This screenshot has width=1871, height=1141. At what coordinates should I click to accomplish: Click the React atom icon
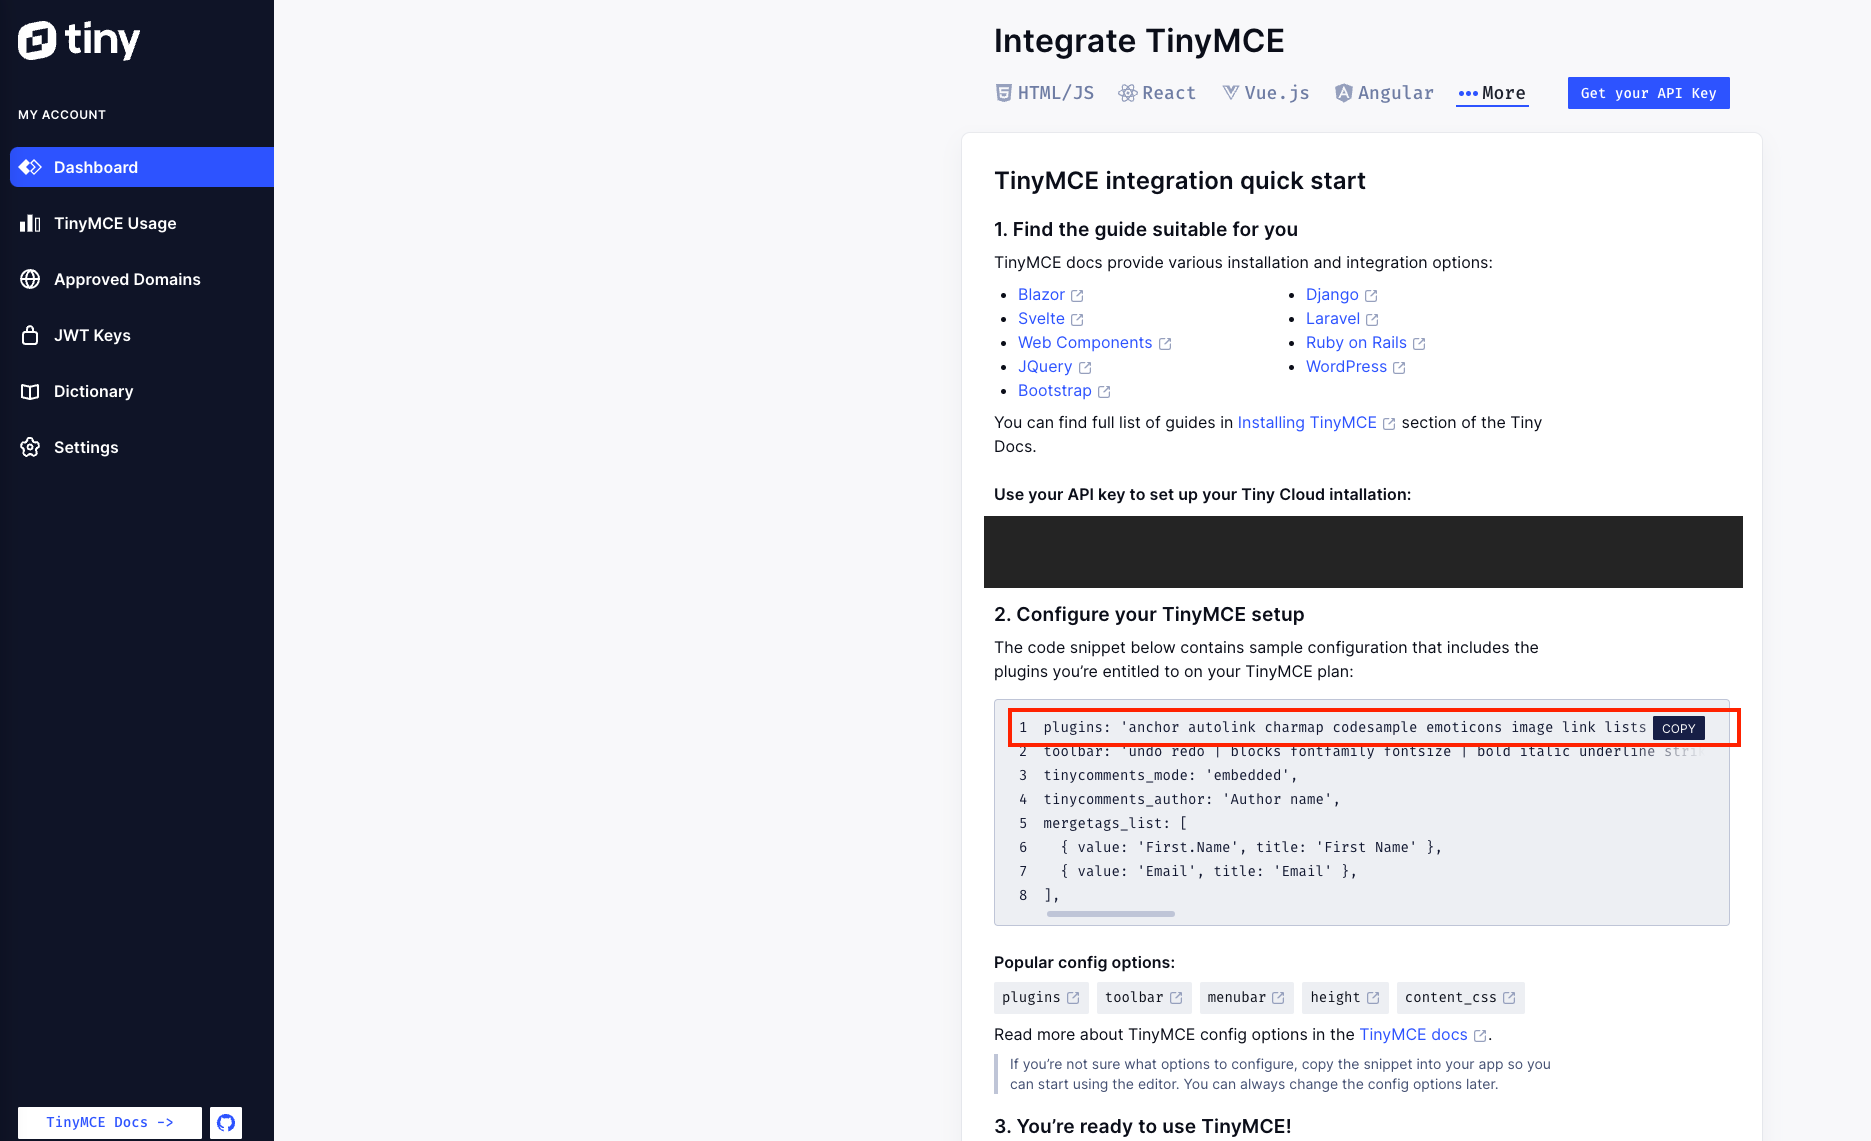(1128, 93)
